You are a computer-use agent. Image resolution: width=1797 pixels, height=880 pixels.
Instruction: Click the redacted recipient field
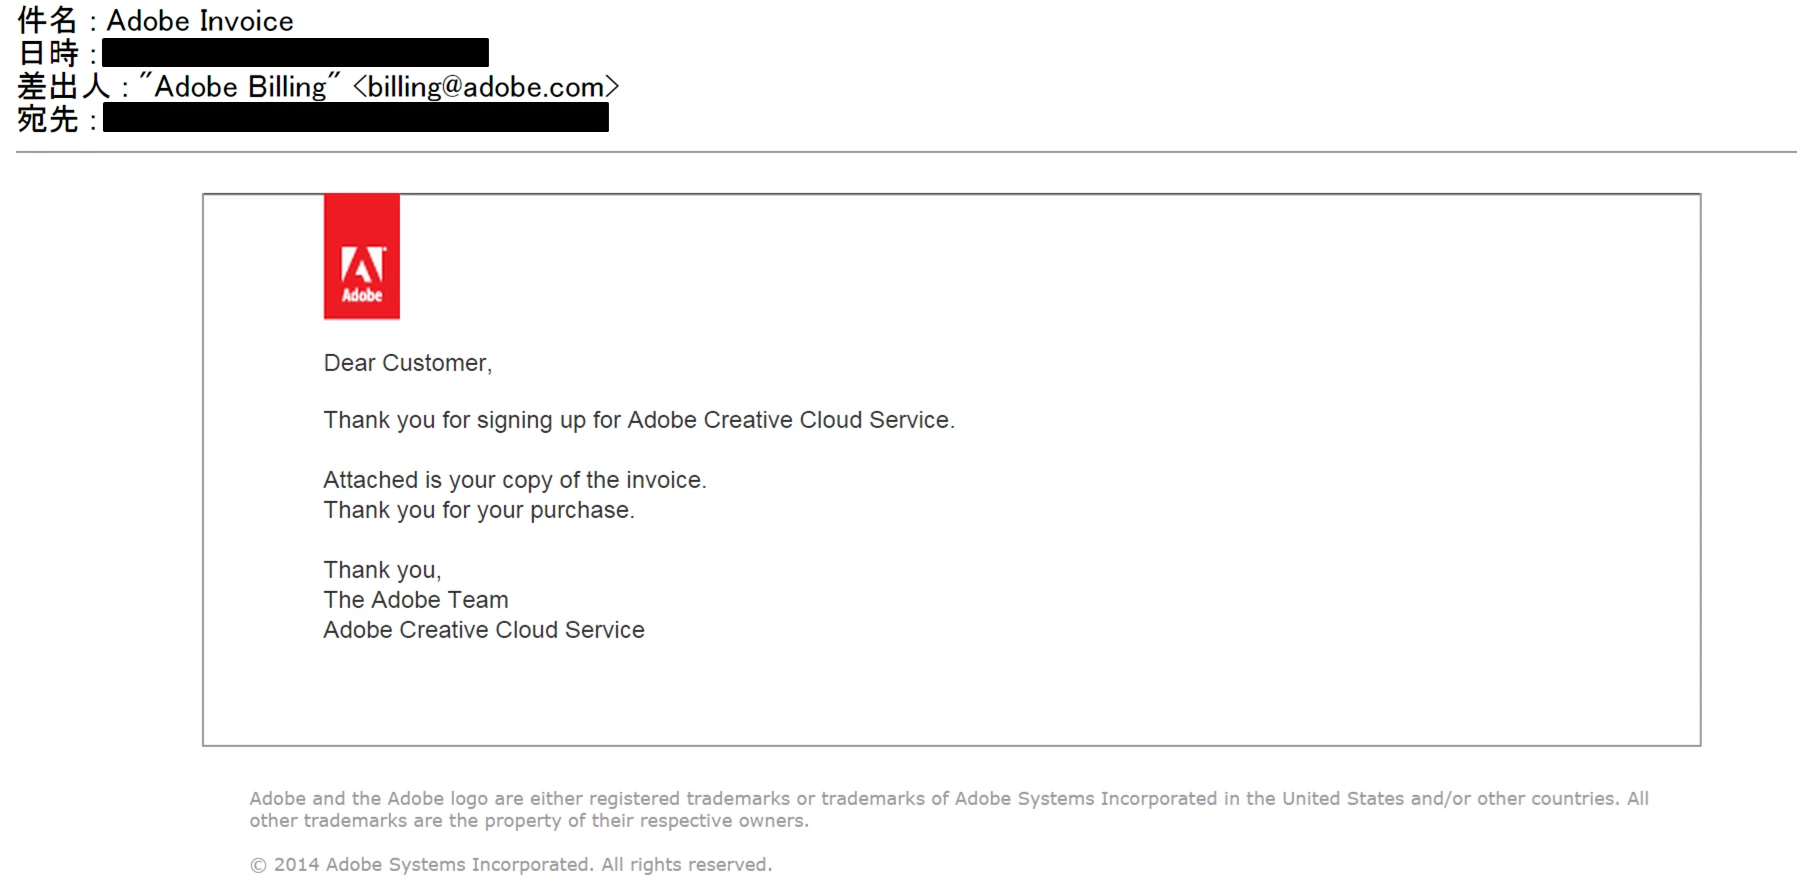click(x=355, y=118)
